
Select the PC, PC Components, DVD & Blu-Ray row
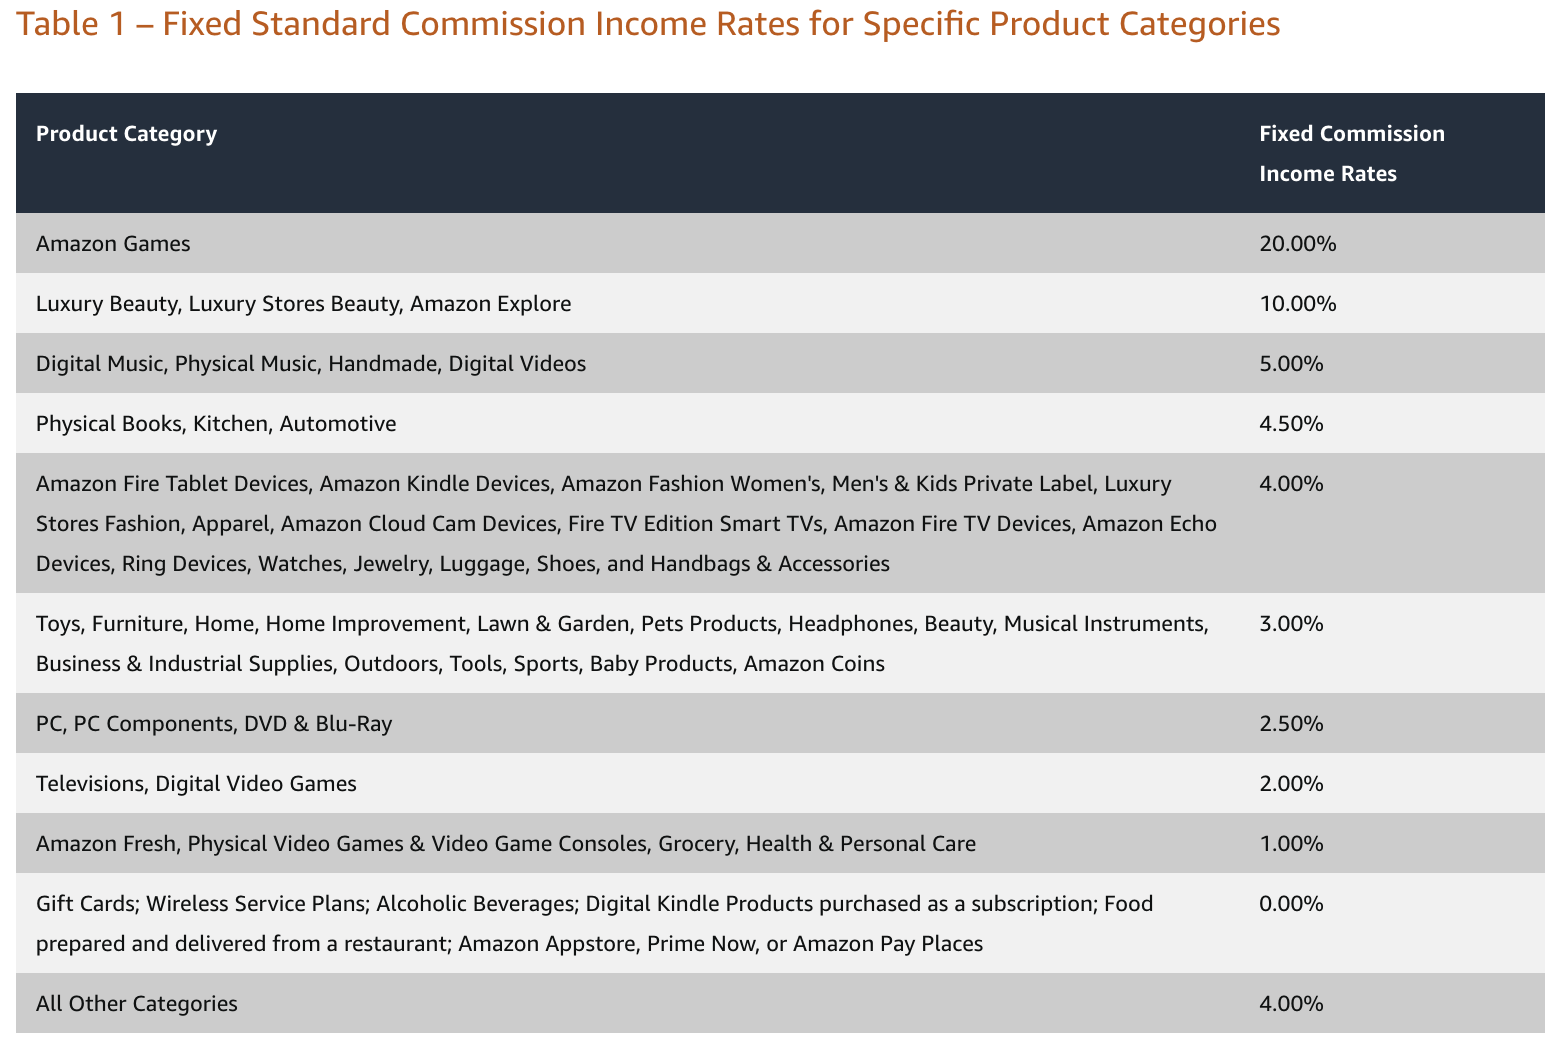(213, 723)
